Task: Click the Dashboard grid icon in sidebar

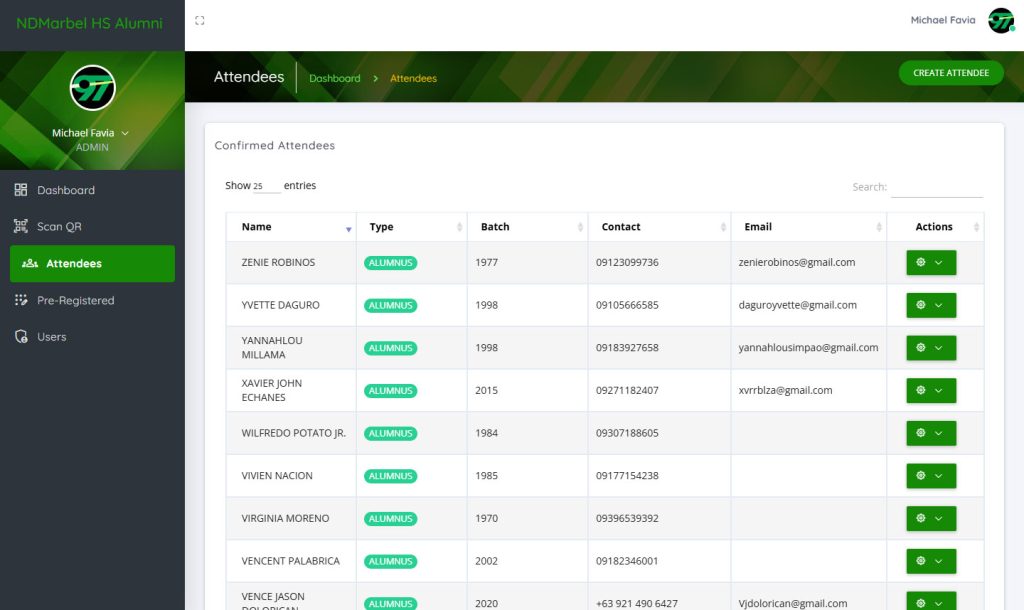Action: coord(21,190)
